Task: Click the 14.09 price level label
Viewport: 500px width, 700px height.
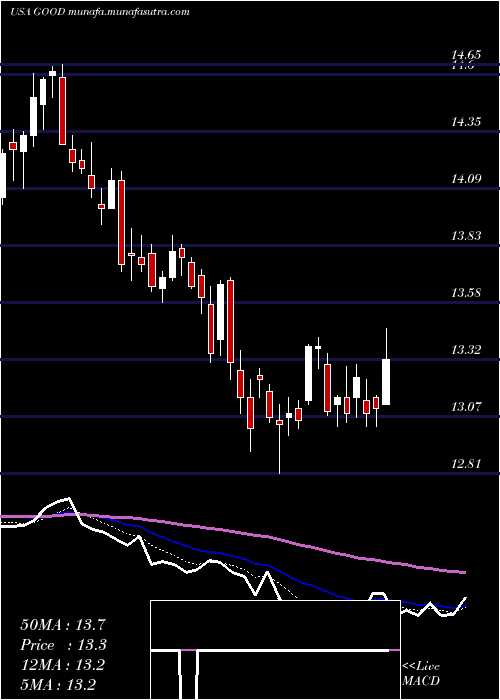Action: click(x=466, y=179)
